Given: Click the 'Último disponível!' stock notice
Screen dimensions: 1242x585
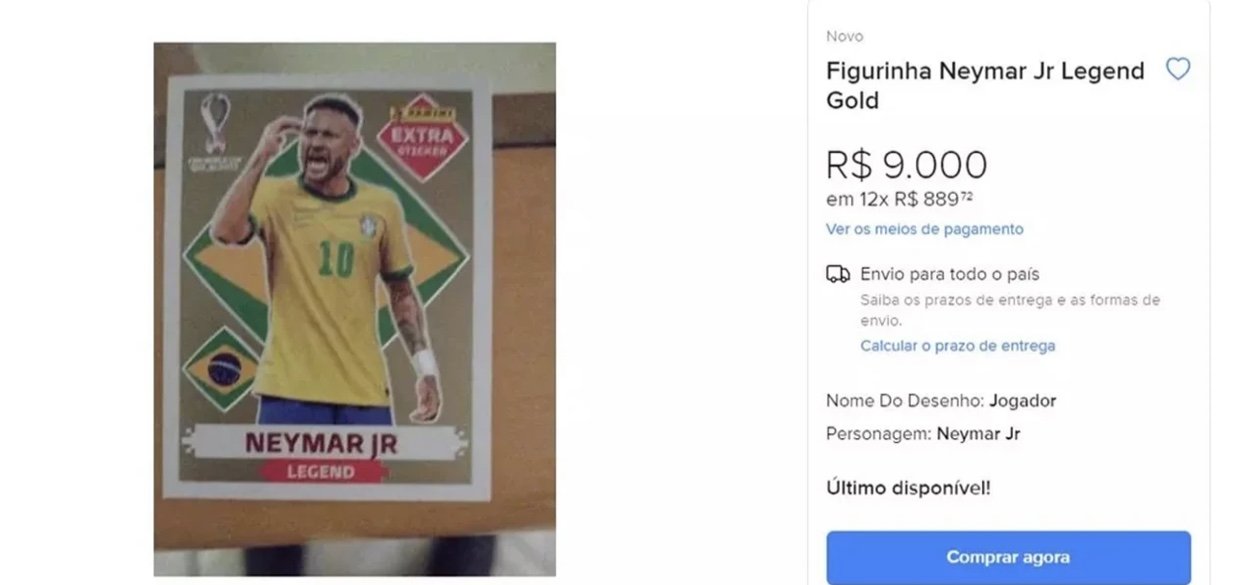Looking at the screenshot, I should pos(908,488).
